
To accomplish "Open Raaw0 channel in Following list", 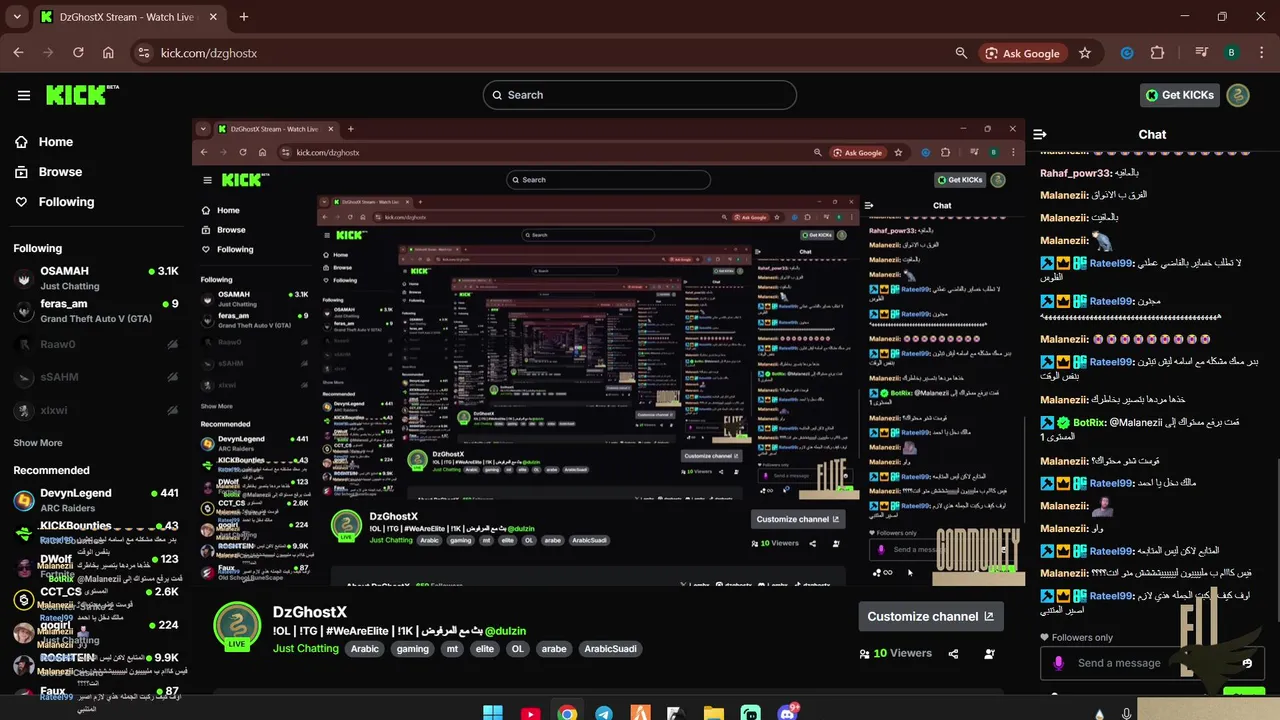I will (x=95, y=344).
